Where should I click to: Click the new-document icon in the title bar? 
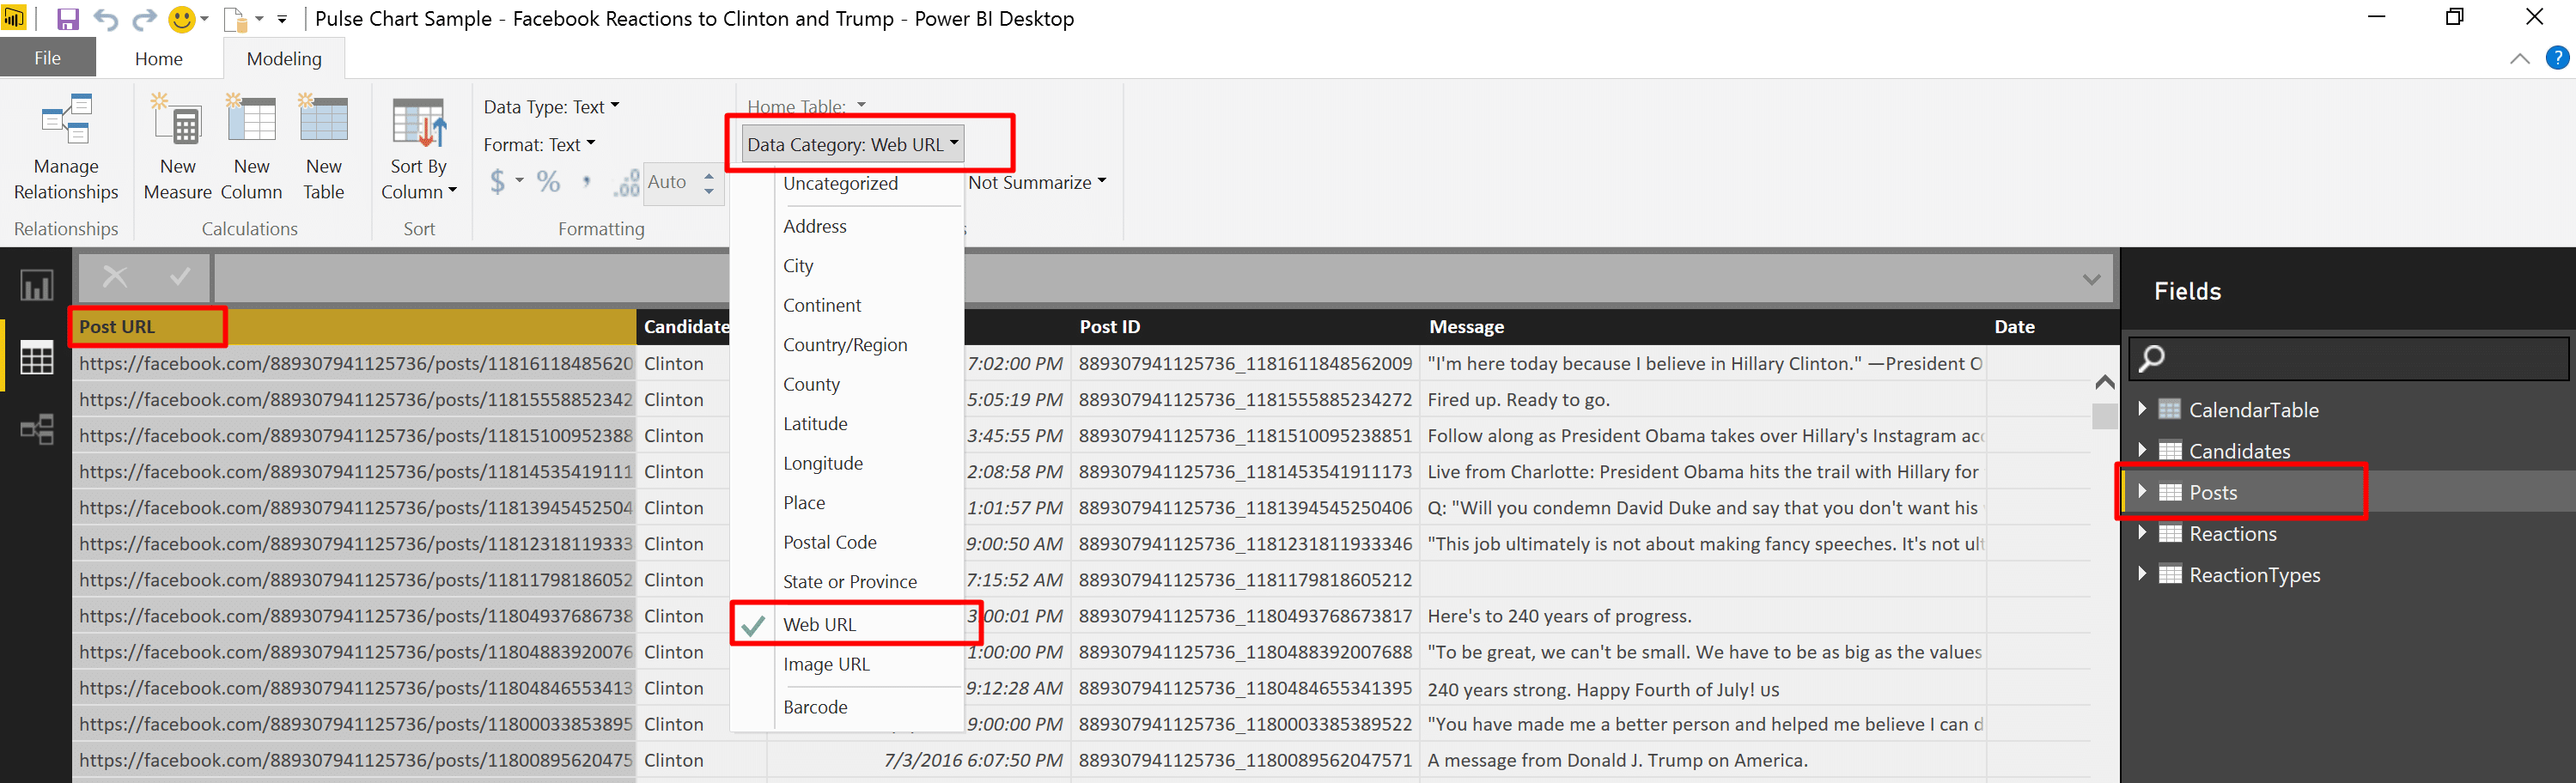234,19
